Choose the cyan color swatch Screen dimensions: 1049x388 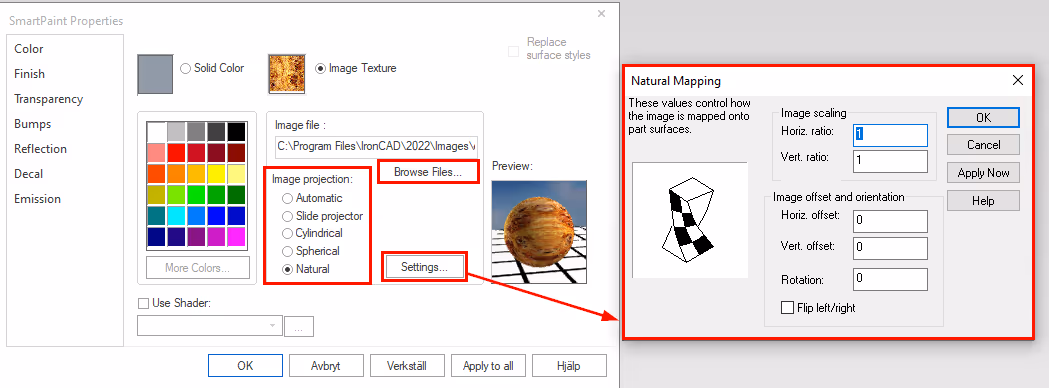176,216
